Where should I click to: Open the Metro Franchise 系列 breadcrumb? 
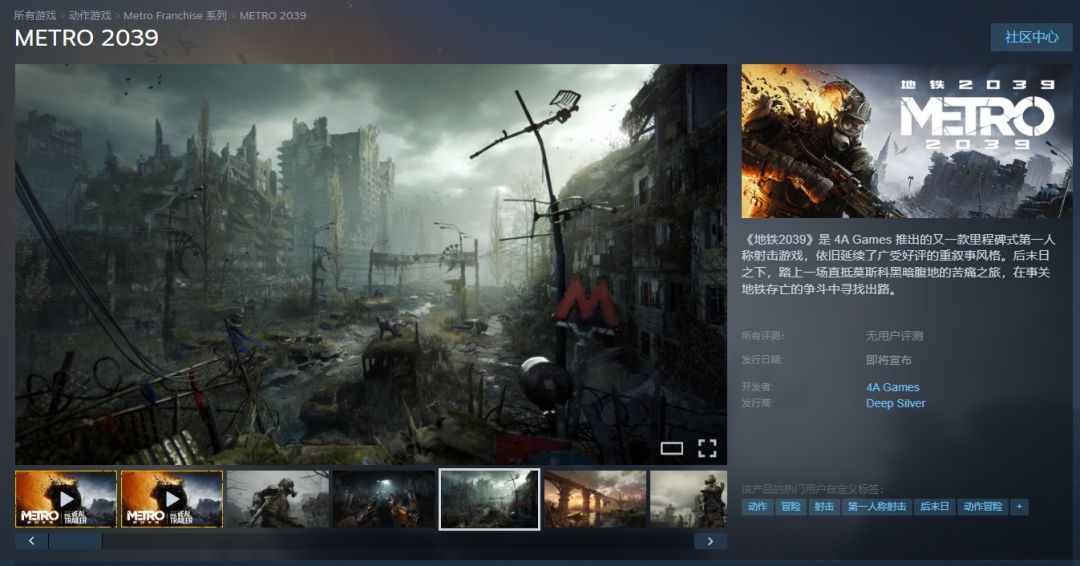pyautogui.click(x=175, y=15)
